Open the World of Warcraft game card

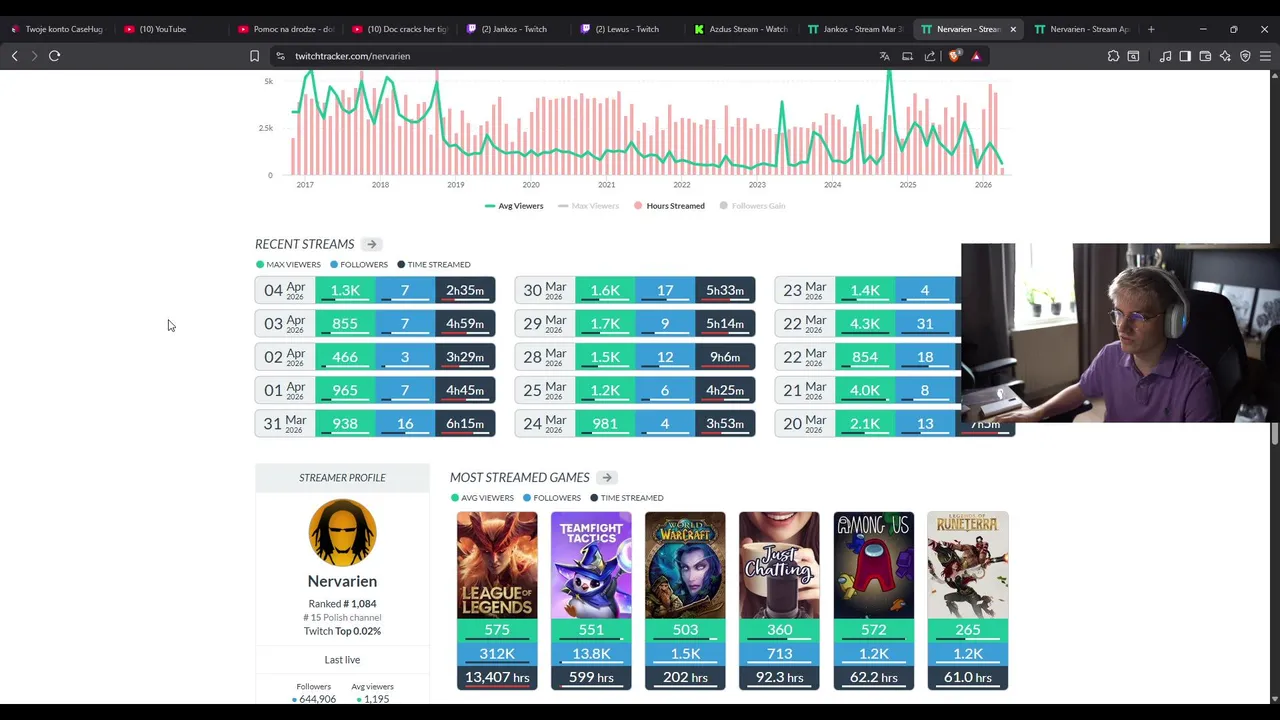(685, 600)
